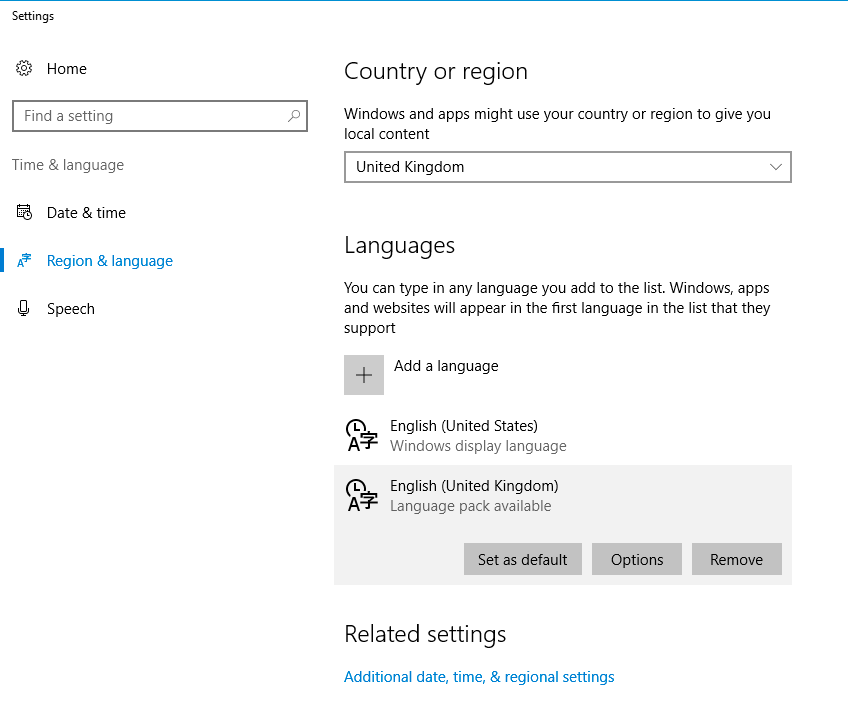Click the Related settings heading
The height and width of the screenshot is (719, 848).
tap(425, 634)
